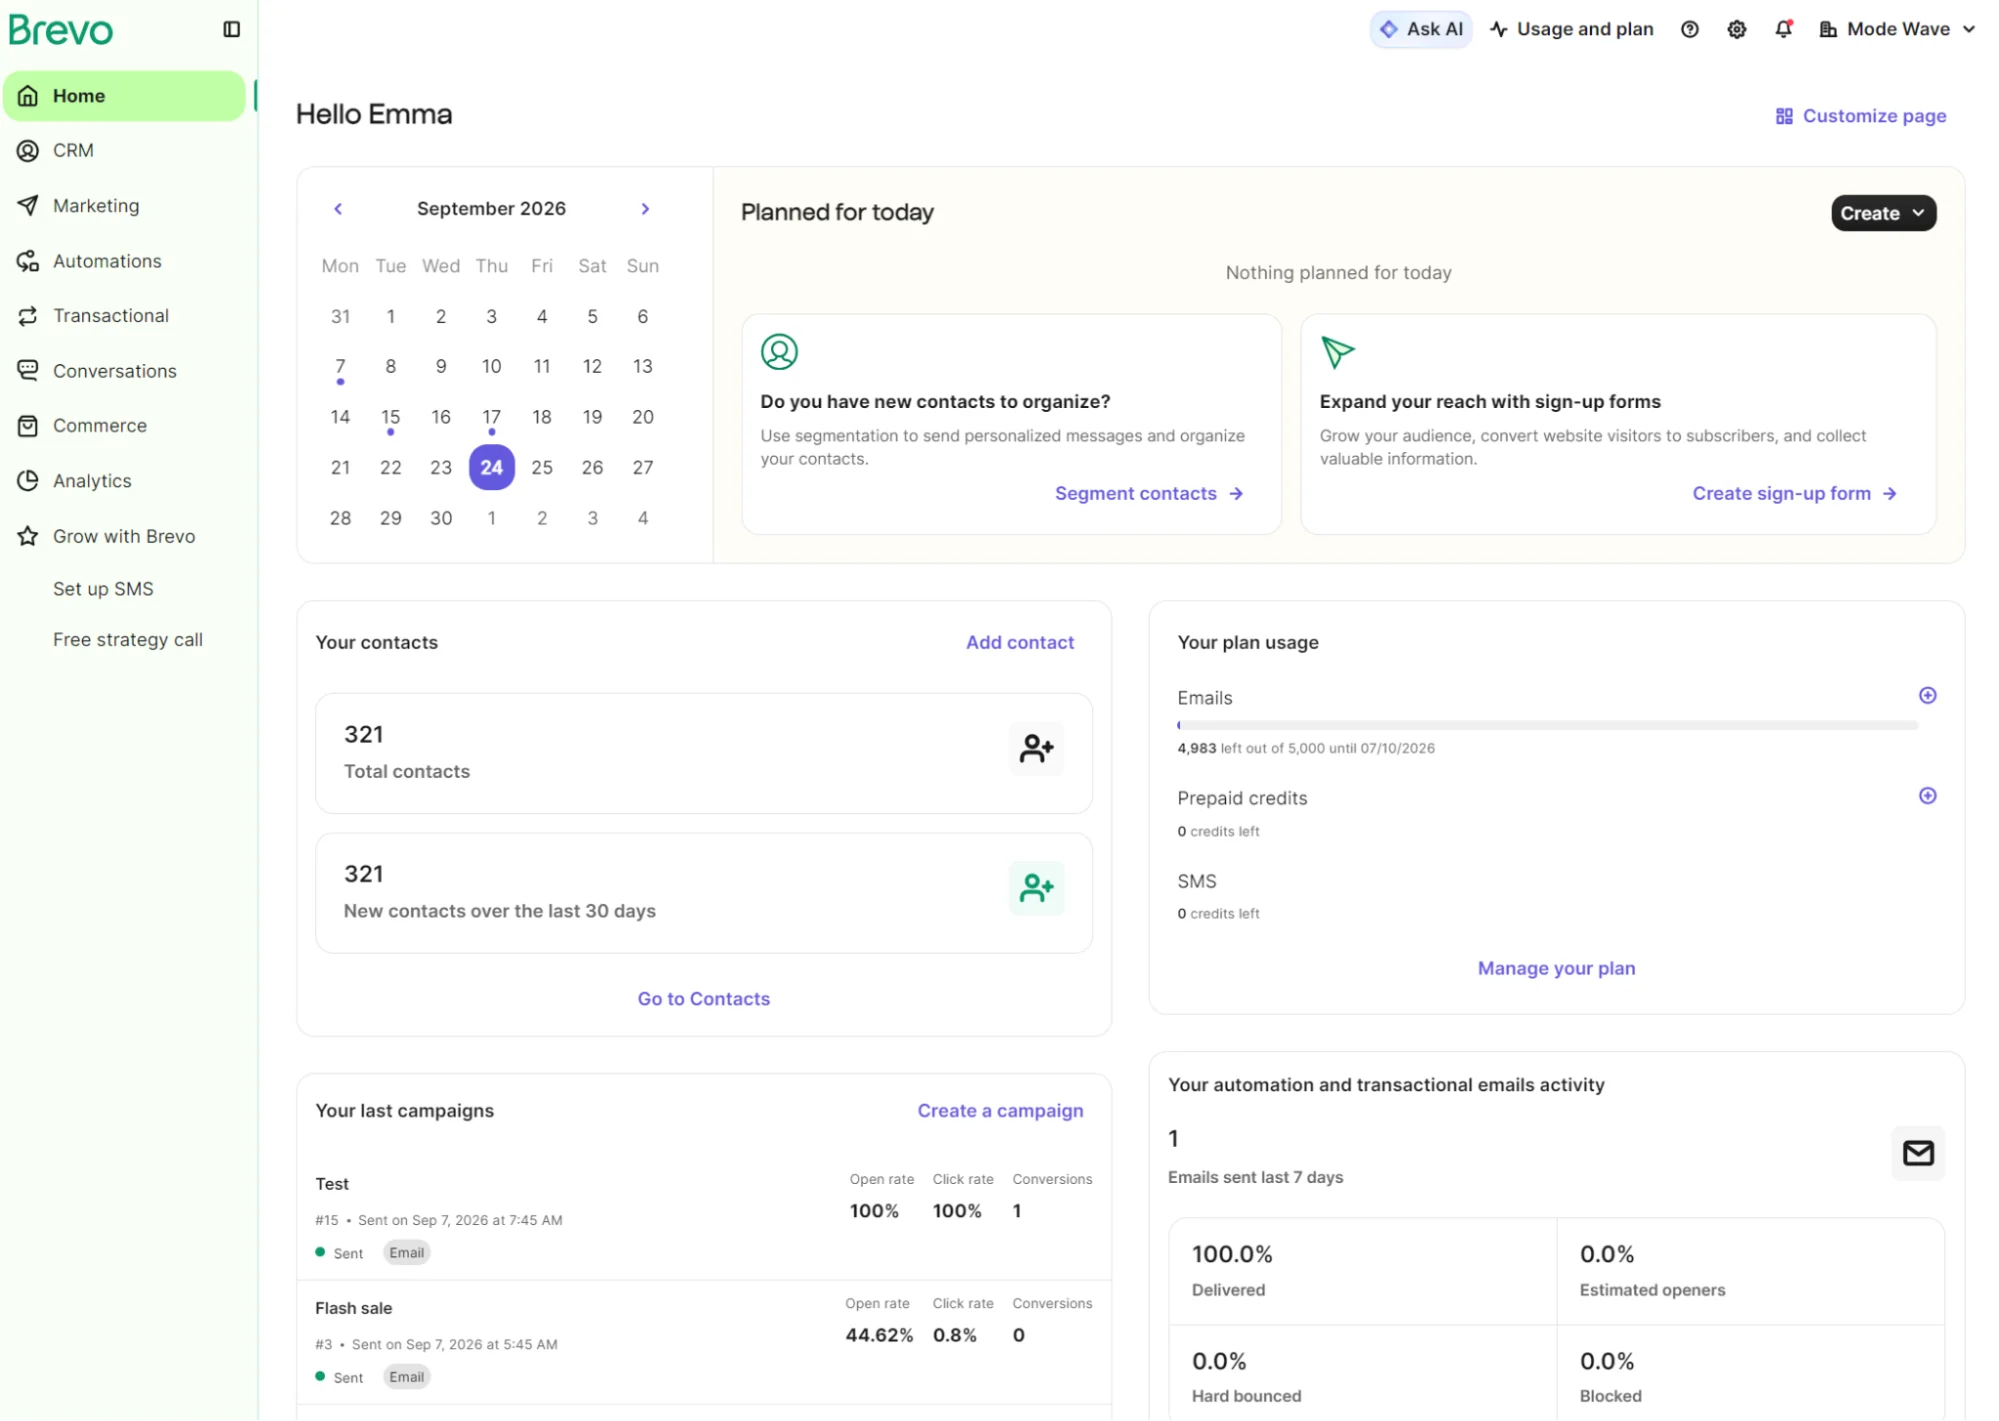The image size is (1999, 1421).
Task: Click the Brevo logo
Action: coord(61,30)
